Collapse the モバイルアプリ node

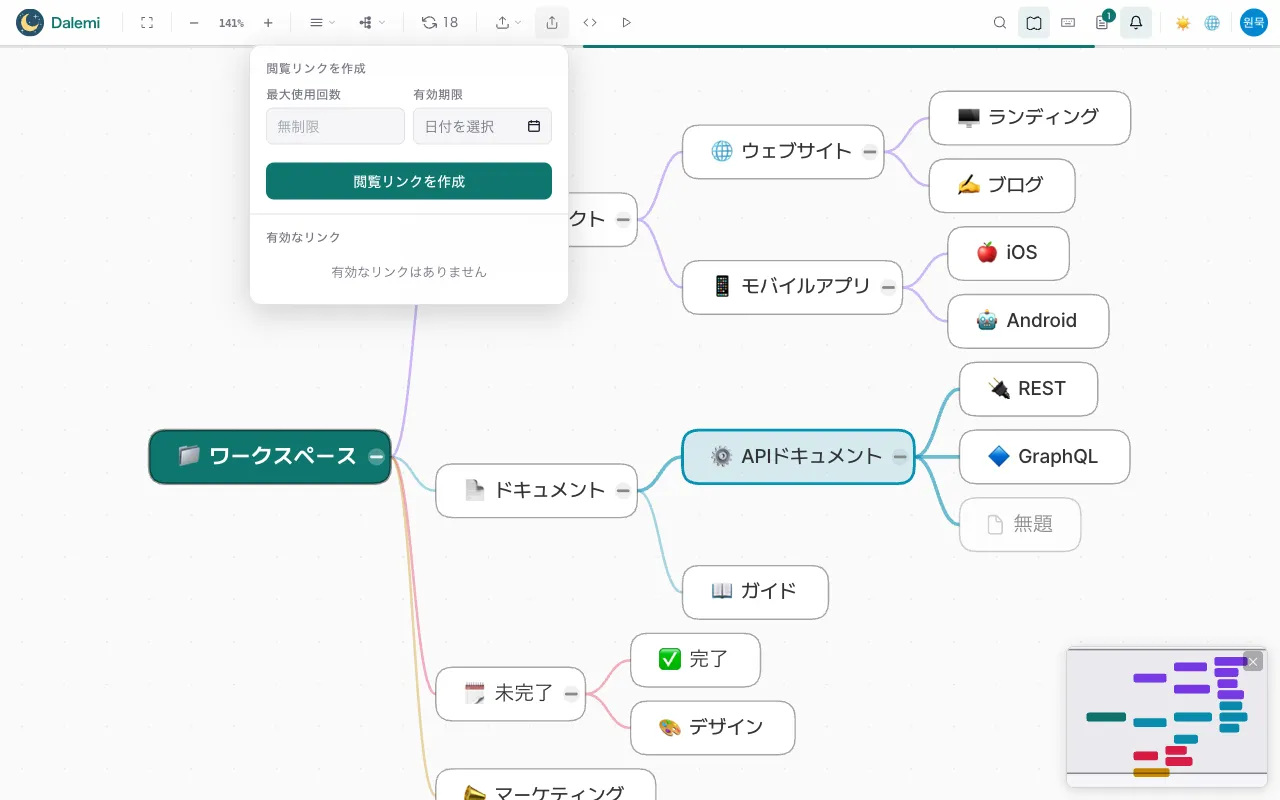click(888, 287)
